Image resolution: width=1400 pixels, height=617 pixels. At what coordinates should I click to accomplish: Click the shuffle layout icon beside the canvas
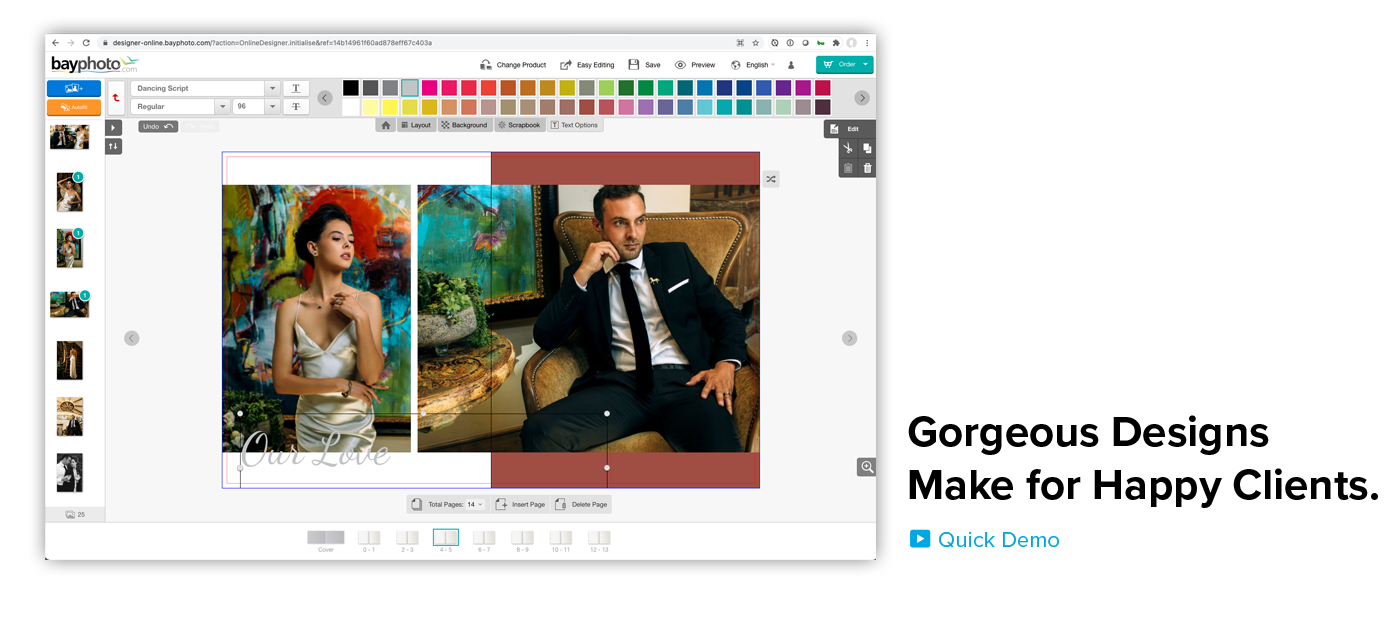pyautogui.click(x=771, y=179)
